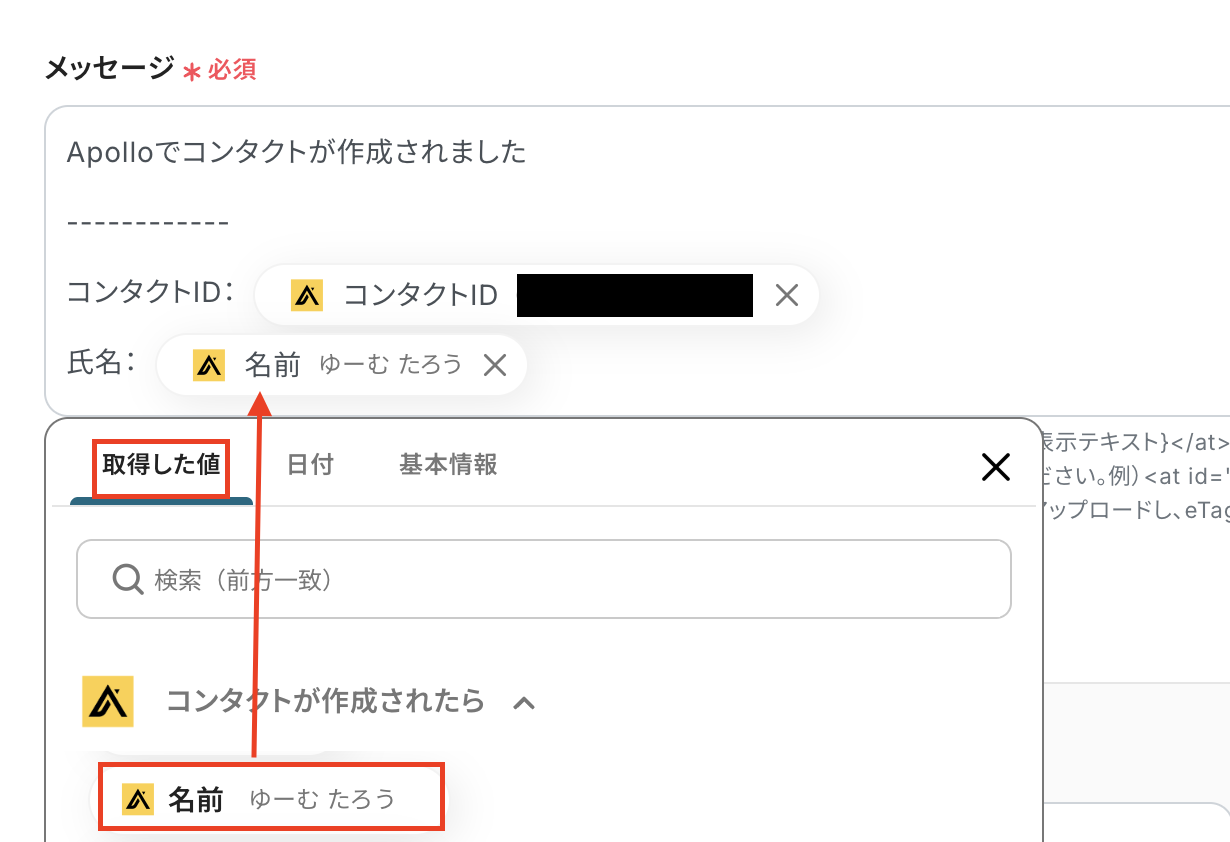This screenshot has width=1230, height=842.
Task: Toggle the コンタクトが作成されたら section header
Action: pos(325,701)
